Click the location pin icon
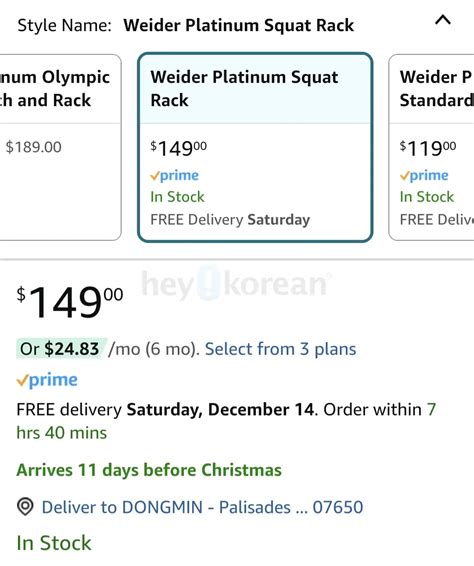Viewport: 474px width, 566px height. (x=25, y=507)
